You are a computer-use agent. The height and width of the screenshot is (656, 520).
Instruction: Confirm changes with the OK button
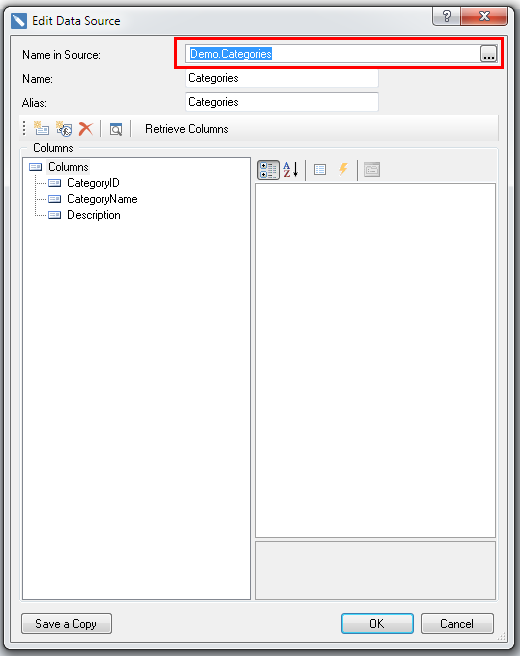point(377,624)
